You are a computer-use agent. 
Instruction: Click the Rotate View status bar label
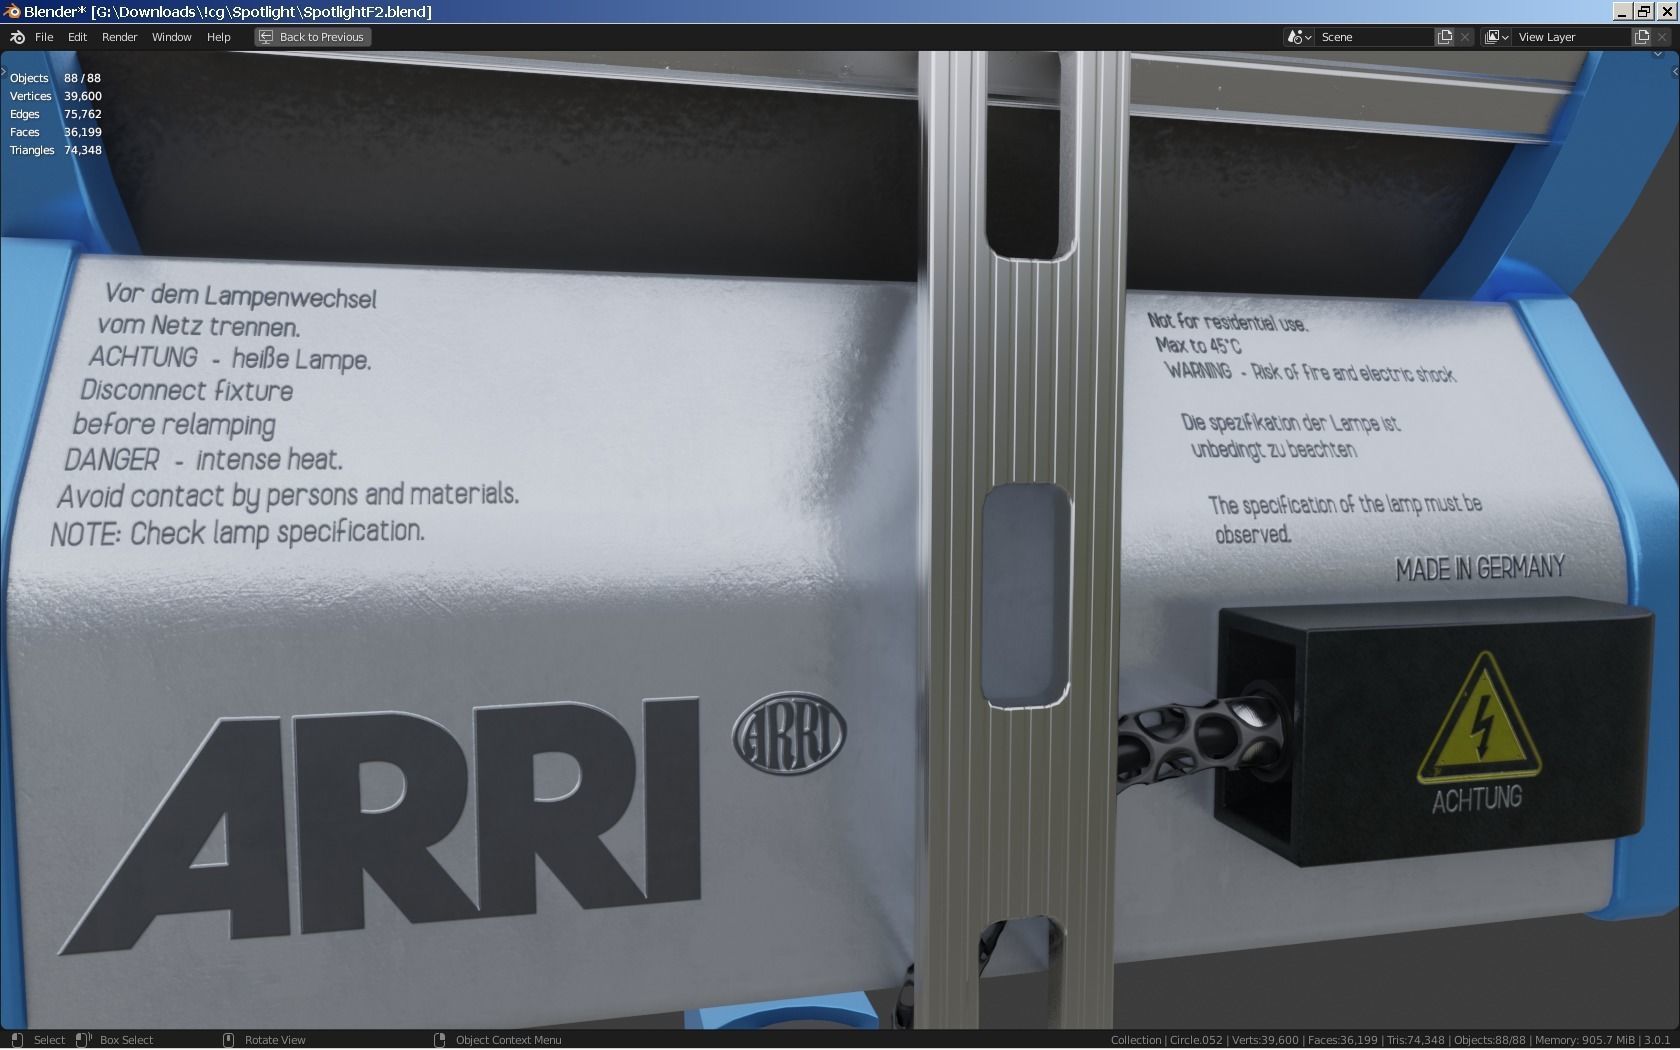[275, 1040]
